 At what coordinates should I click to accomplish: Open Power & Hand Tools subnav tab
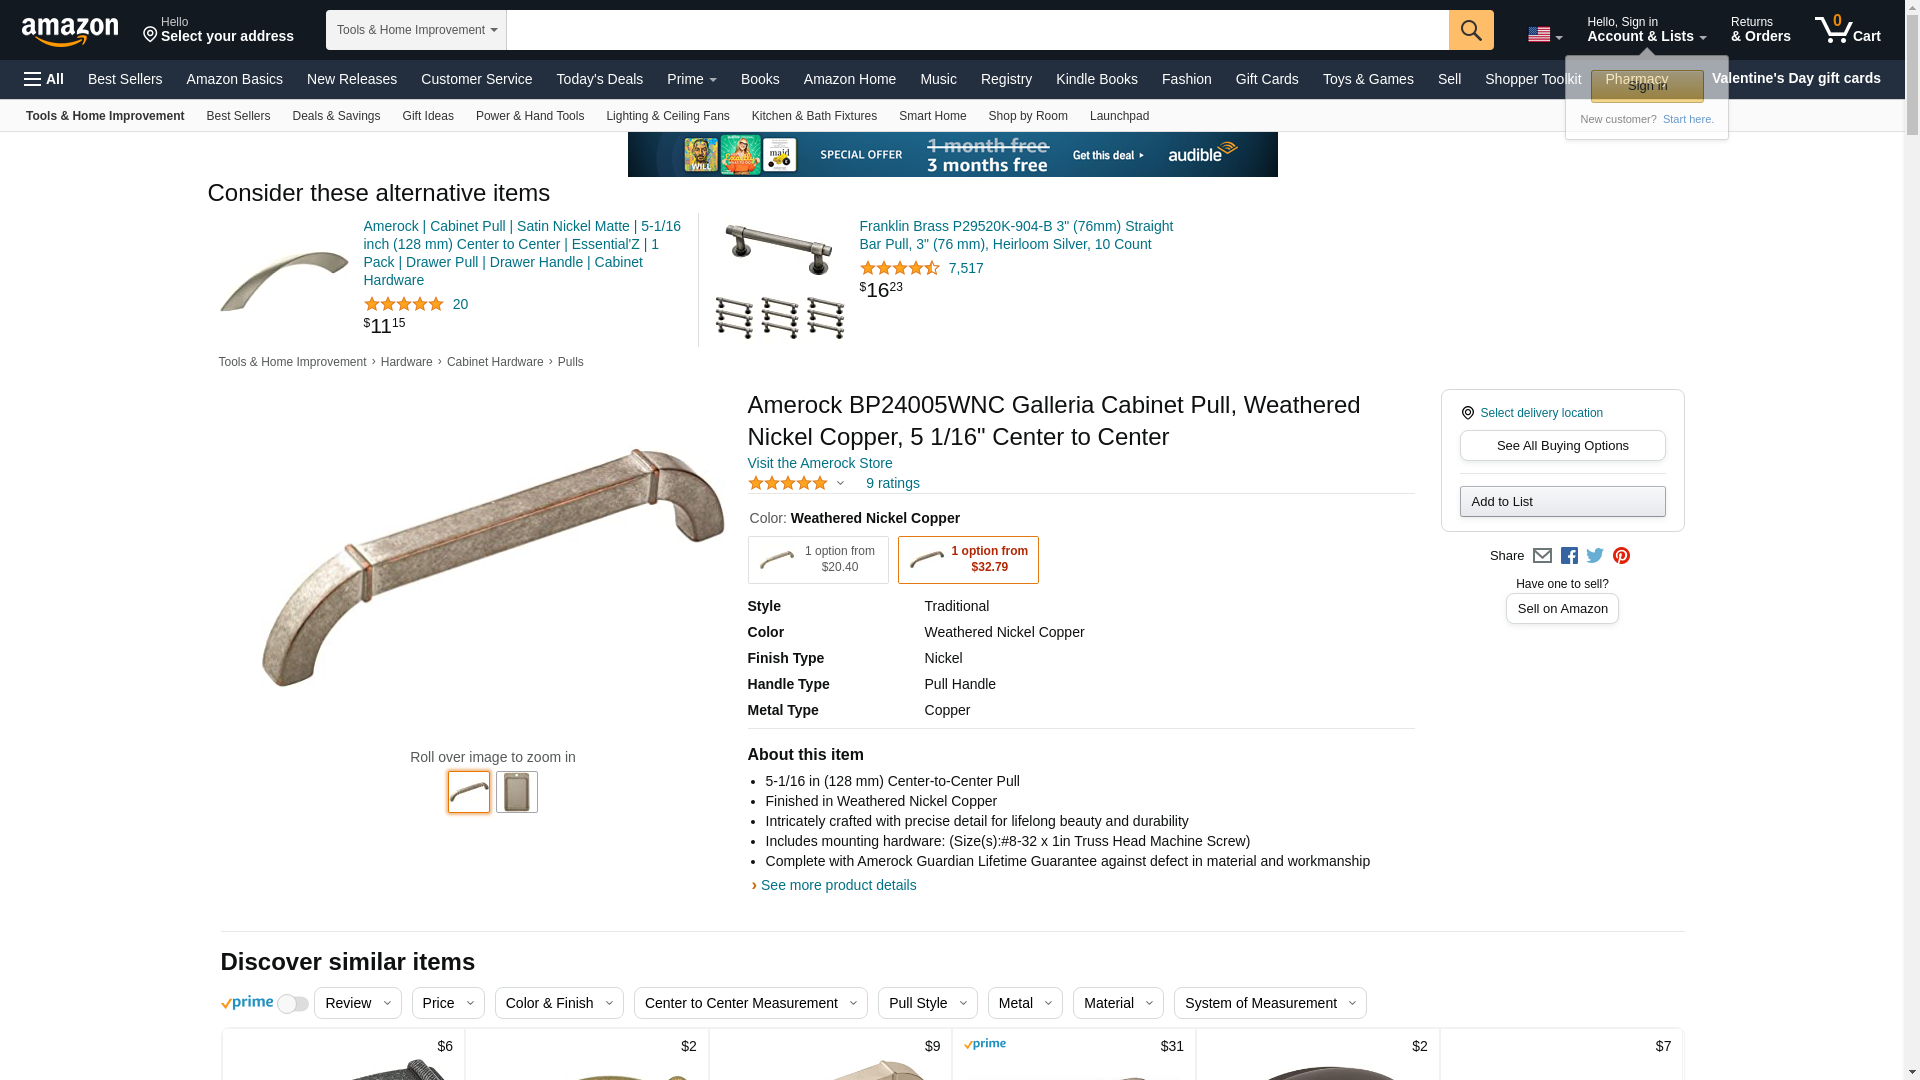(x=530, y=116)
